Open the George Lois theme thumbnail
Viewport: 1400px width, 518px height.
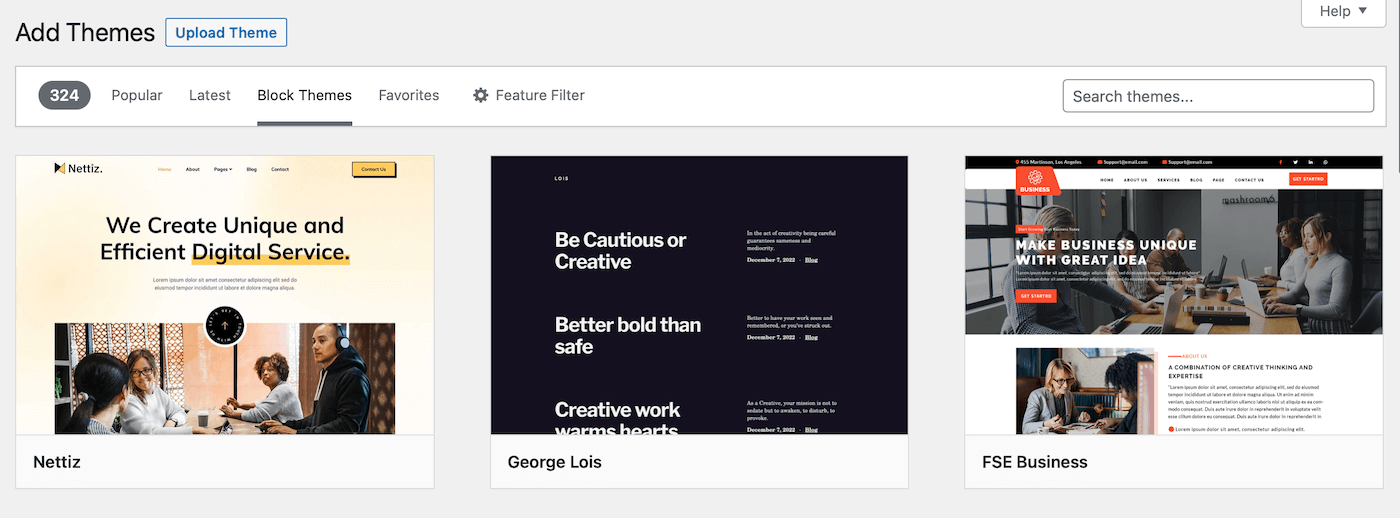(699, 295)
